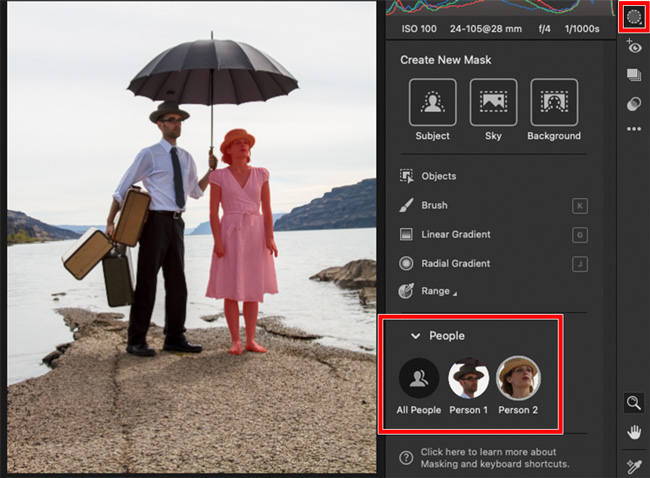Create a Select Sky mask

[x=493, y=102]
